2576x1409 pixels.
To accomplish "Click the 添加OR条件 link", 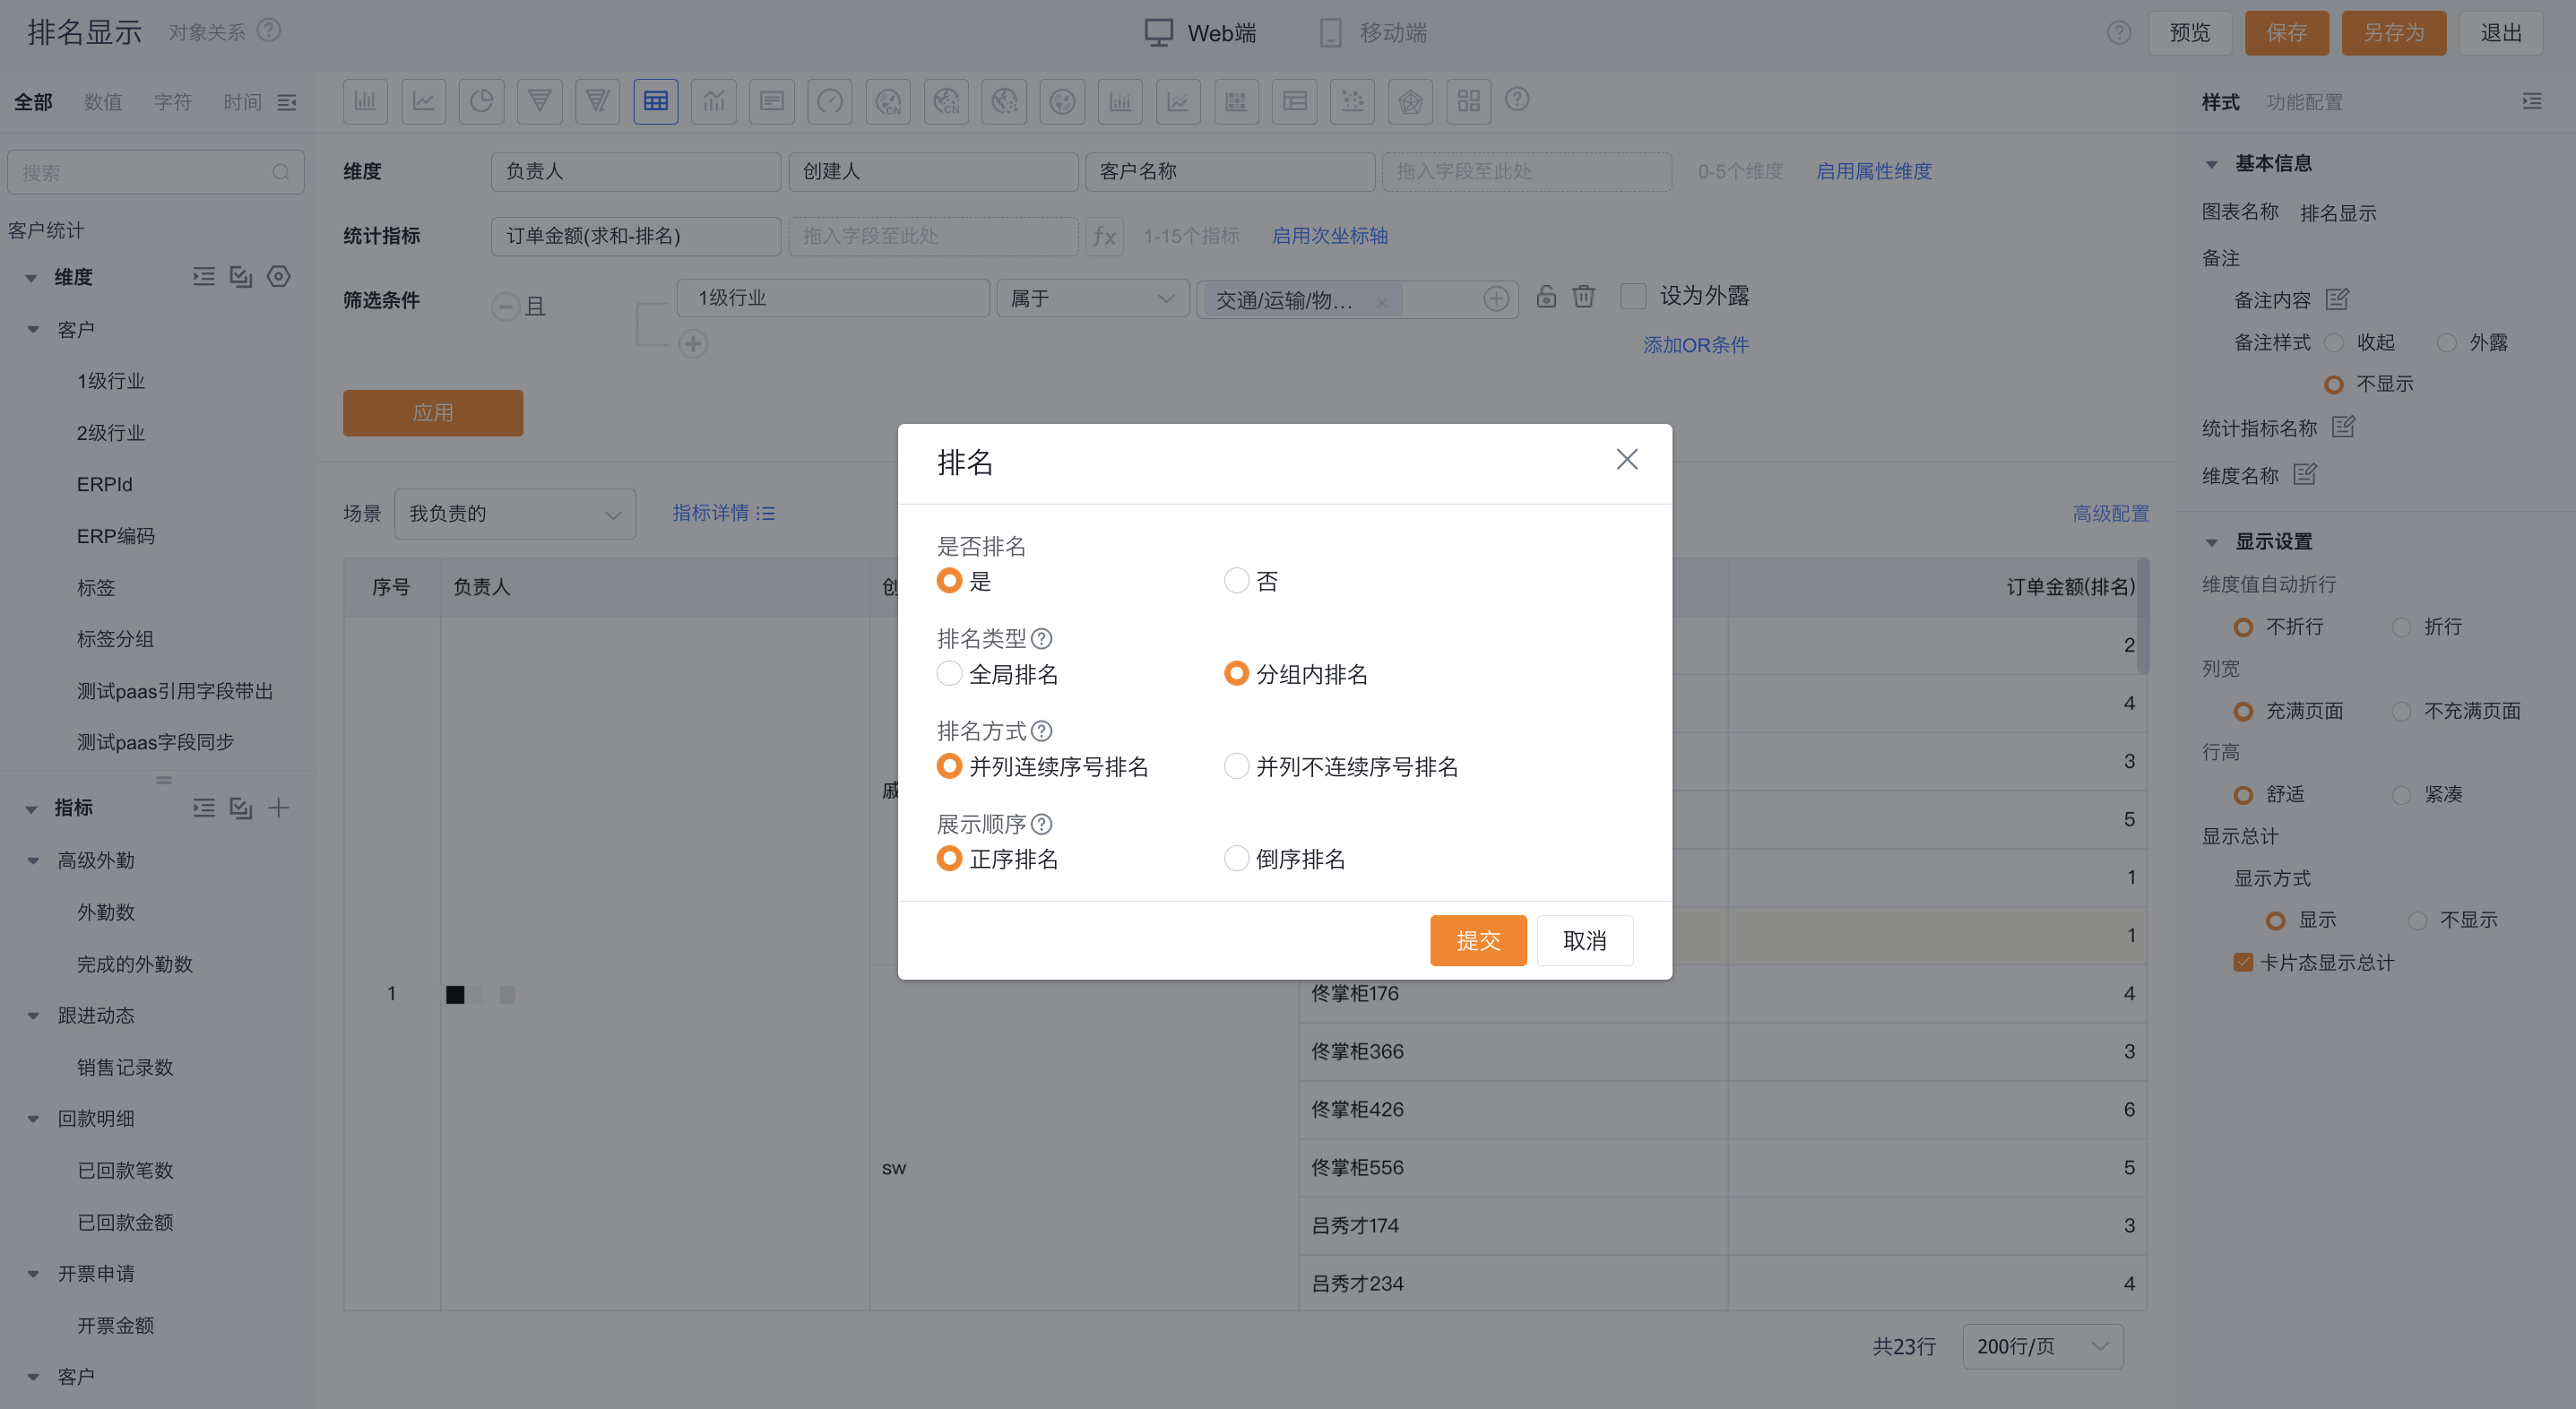I will pyautogui.click(x=1694, y=344).
